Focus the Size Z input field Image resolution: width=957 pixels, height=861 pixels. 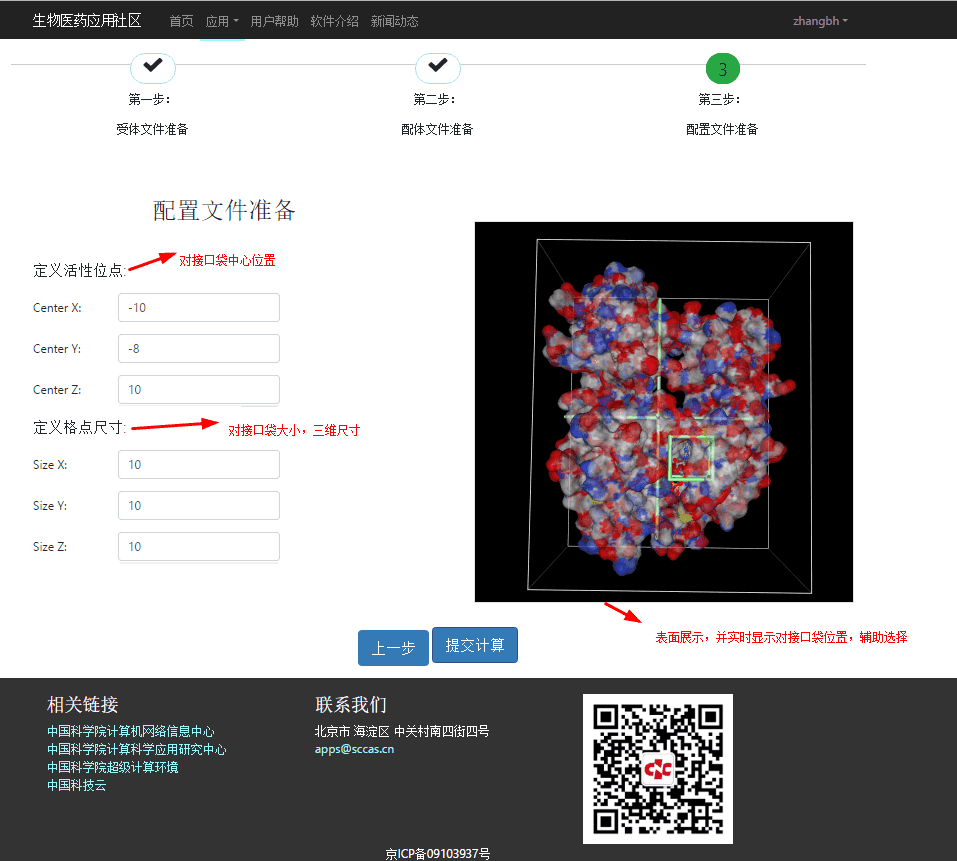(x=199, y=546)
